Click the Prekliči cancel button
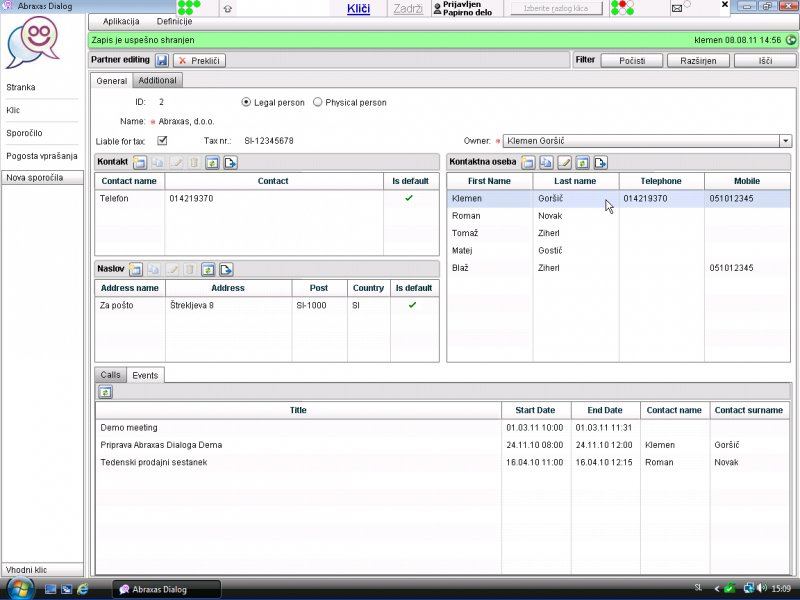 click(199, 61)
